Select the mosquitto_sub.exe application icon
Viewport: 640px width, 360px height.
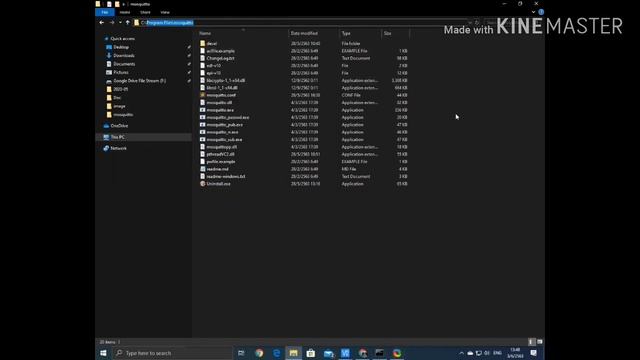coord(203,139)
